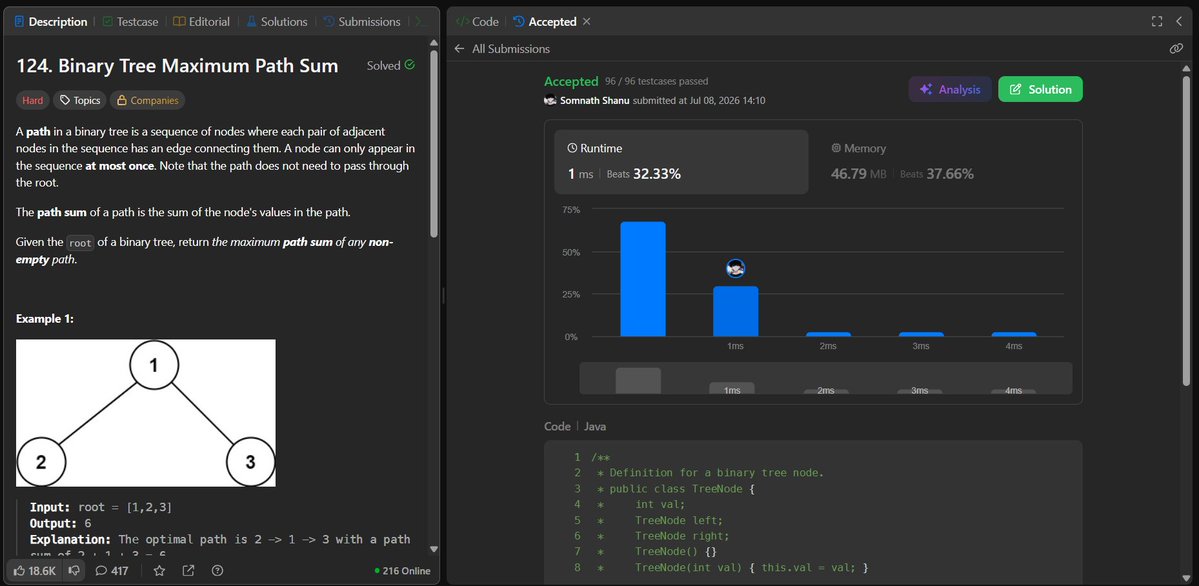This screenshot has height=586, width=1199.
Task: Click the 2ms mark on range slider
Action: point(826,391)
